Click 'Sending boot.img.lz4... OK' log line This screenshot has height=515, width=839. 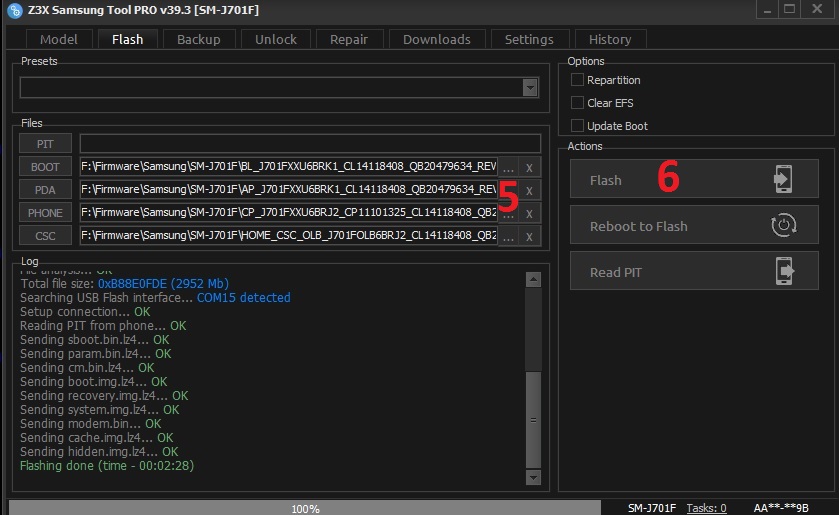click(x=94, y=382)
